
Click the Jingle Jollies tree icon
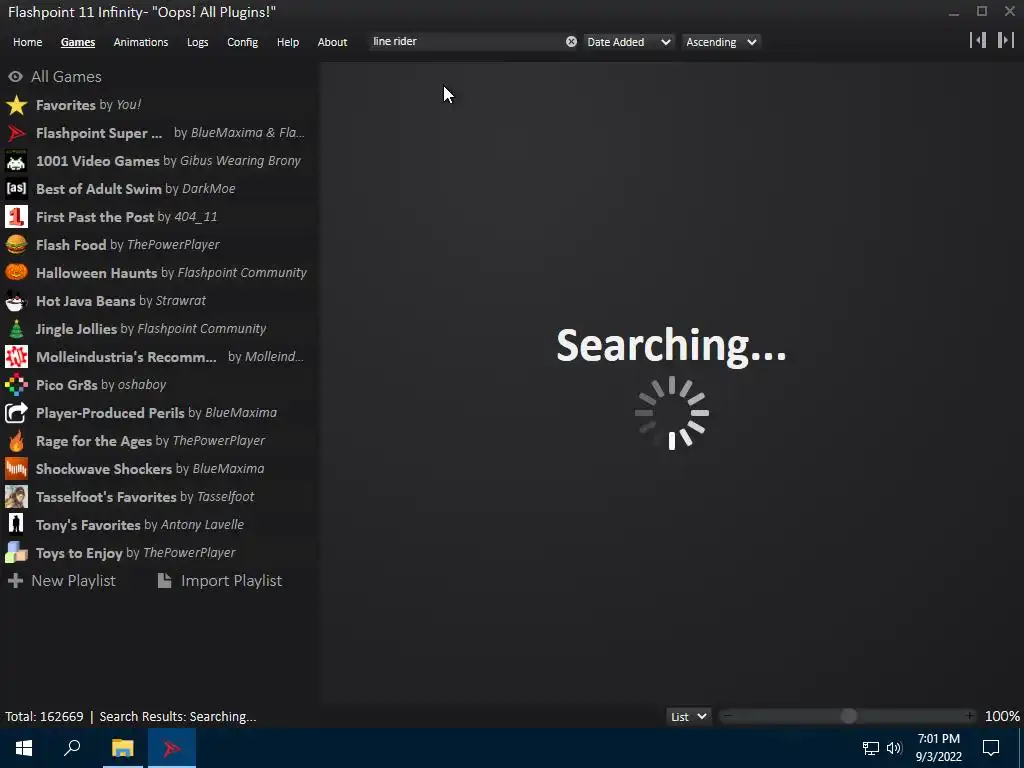pyautogui.click(x=16, y=329)
